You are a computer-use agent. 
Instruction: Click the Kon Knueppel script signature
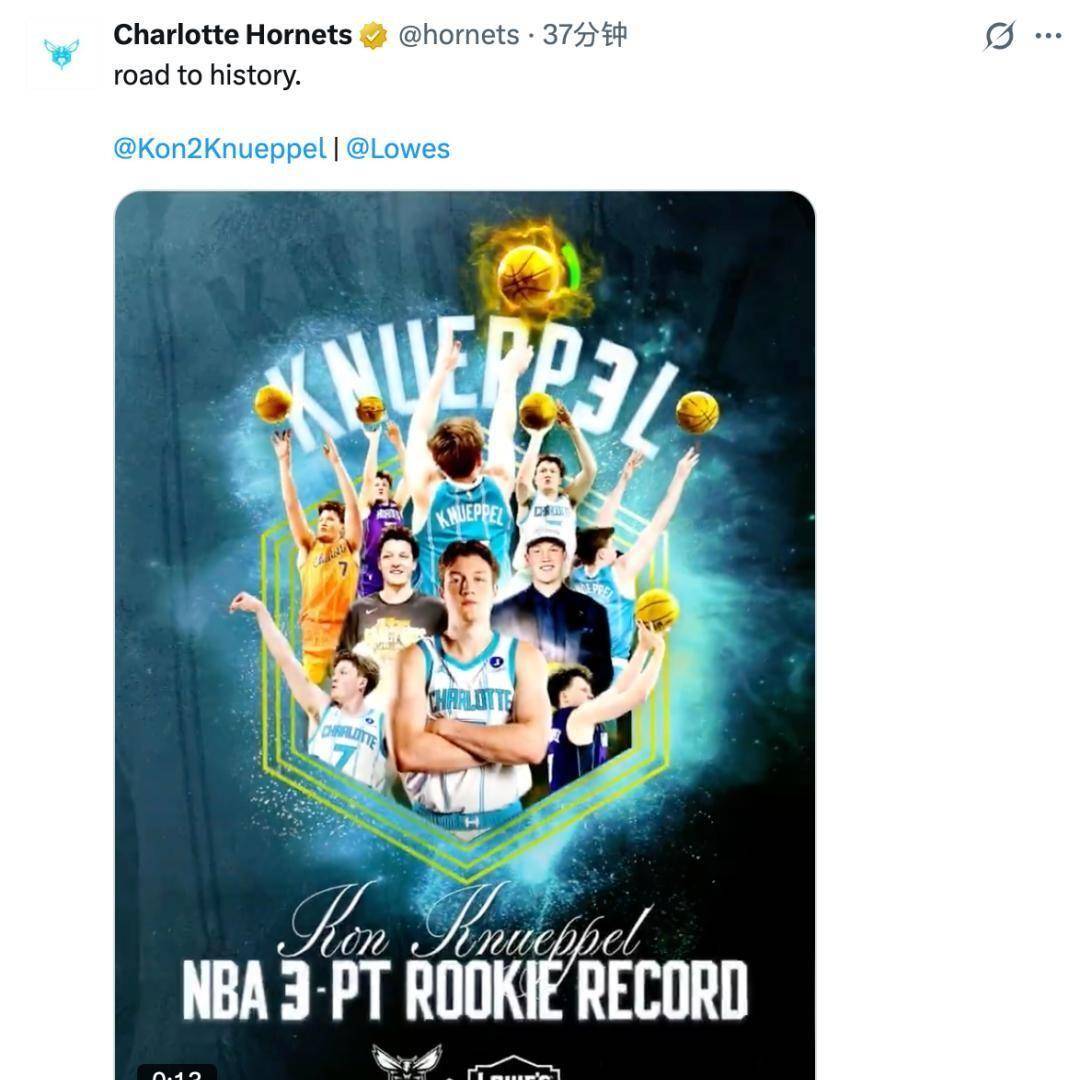(465, 923)
